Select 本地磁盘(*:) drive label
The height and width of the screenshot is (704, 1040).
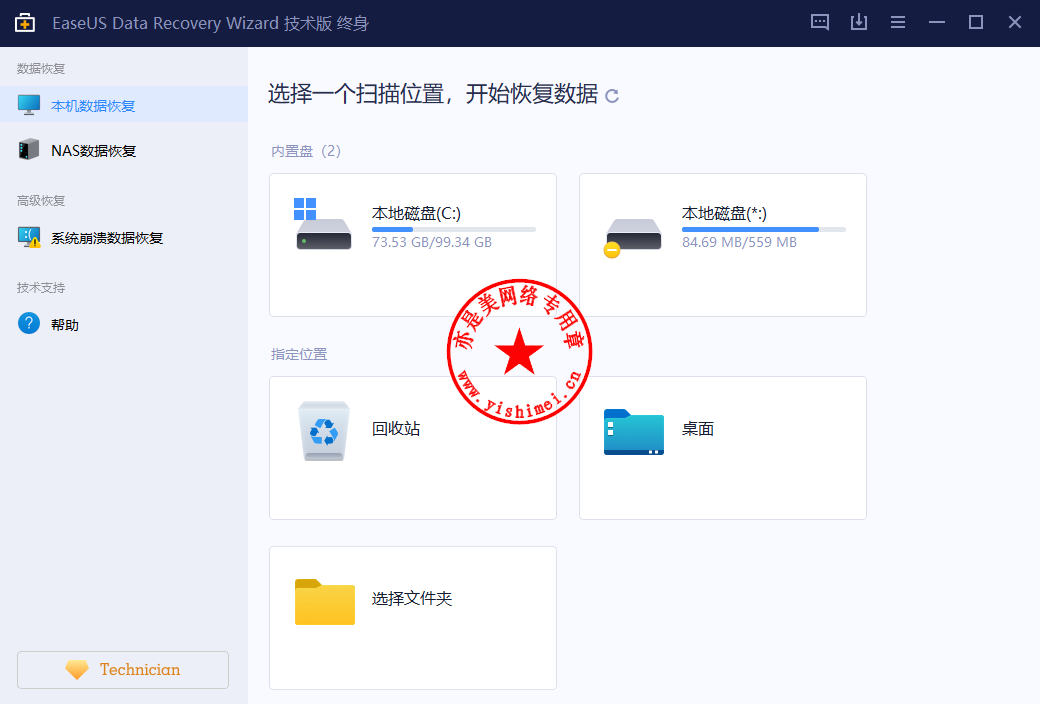(724, 214)
